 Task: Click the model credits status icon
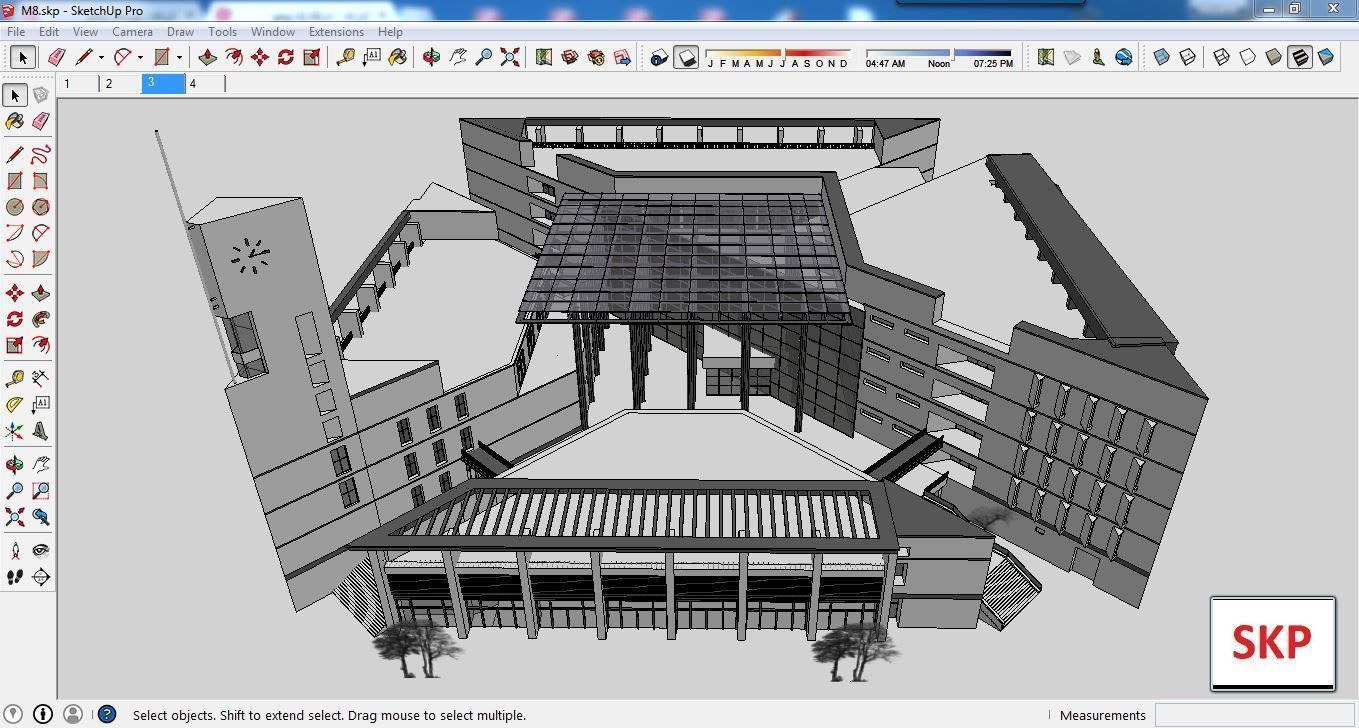click(43, 714)
